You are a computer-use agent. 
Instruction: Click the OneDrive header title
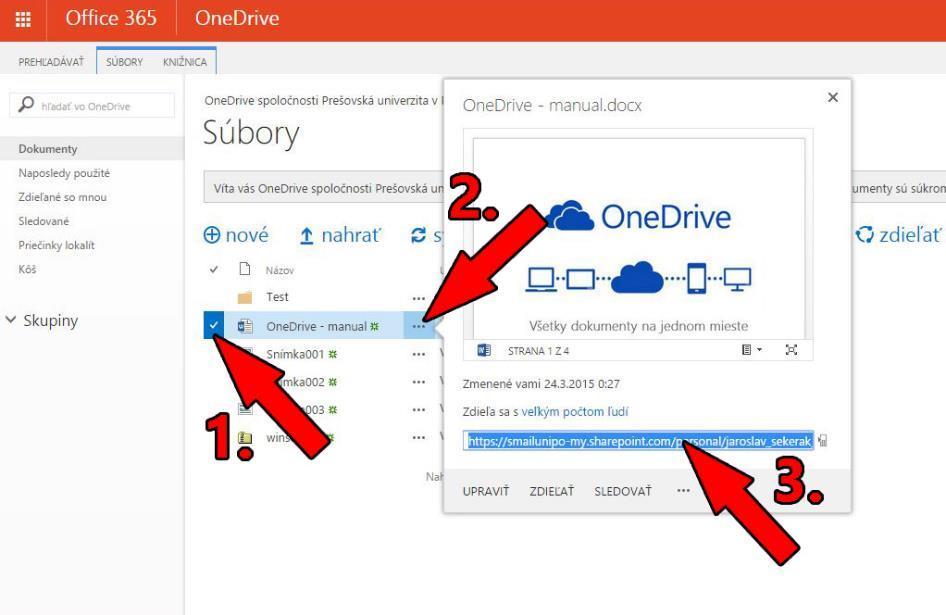pyautogui.click(x=237, y=18)
